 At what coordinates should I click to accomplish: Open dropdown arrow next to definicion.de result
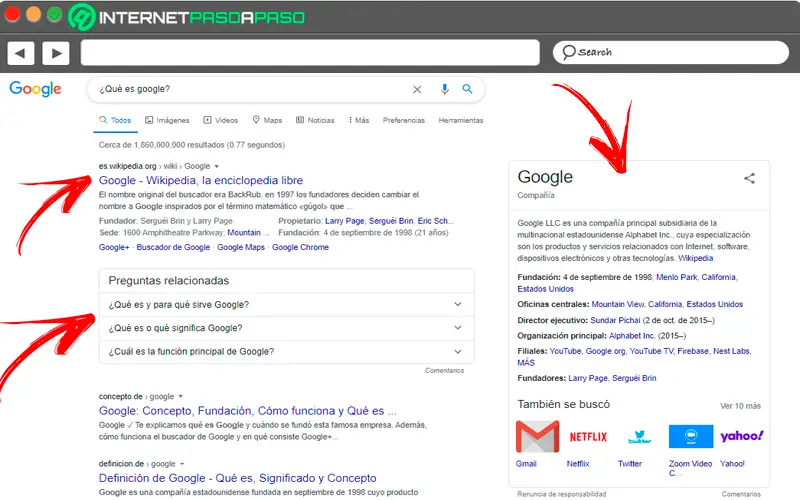click(182, 464)
